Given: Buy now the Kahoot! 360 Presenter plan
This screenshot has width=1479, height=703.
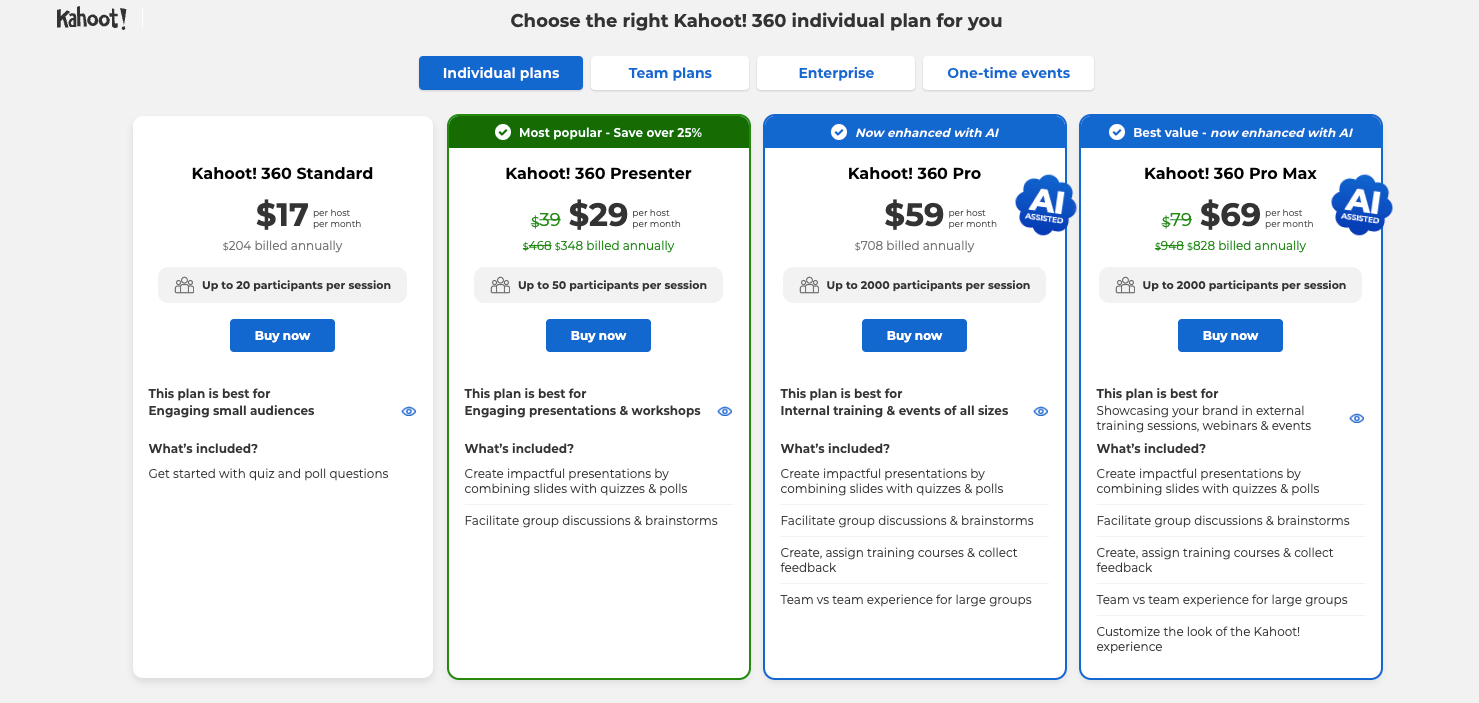Looking at the screenshot, I should click(x=598, y=336).
